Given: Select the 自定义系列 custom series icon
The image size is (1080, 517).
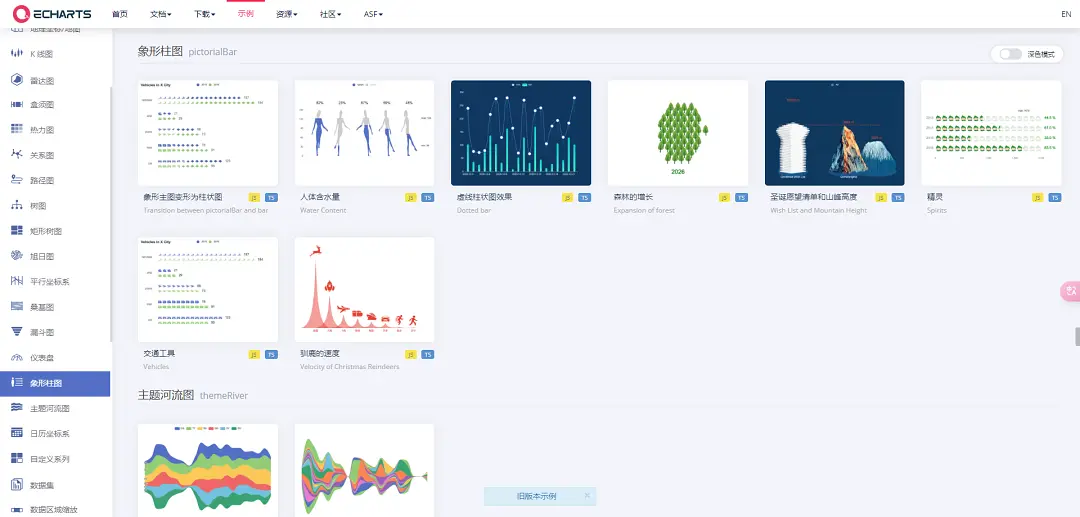Looking at the screenshot, I should click(x=17, y=458).
